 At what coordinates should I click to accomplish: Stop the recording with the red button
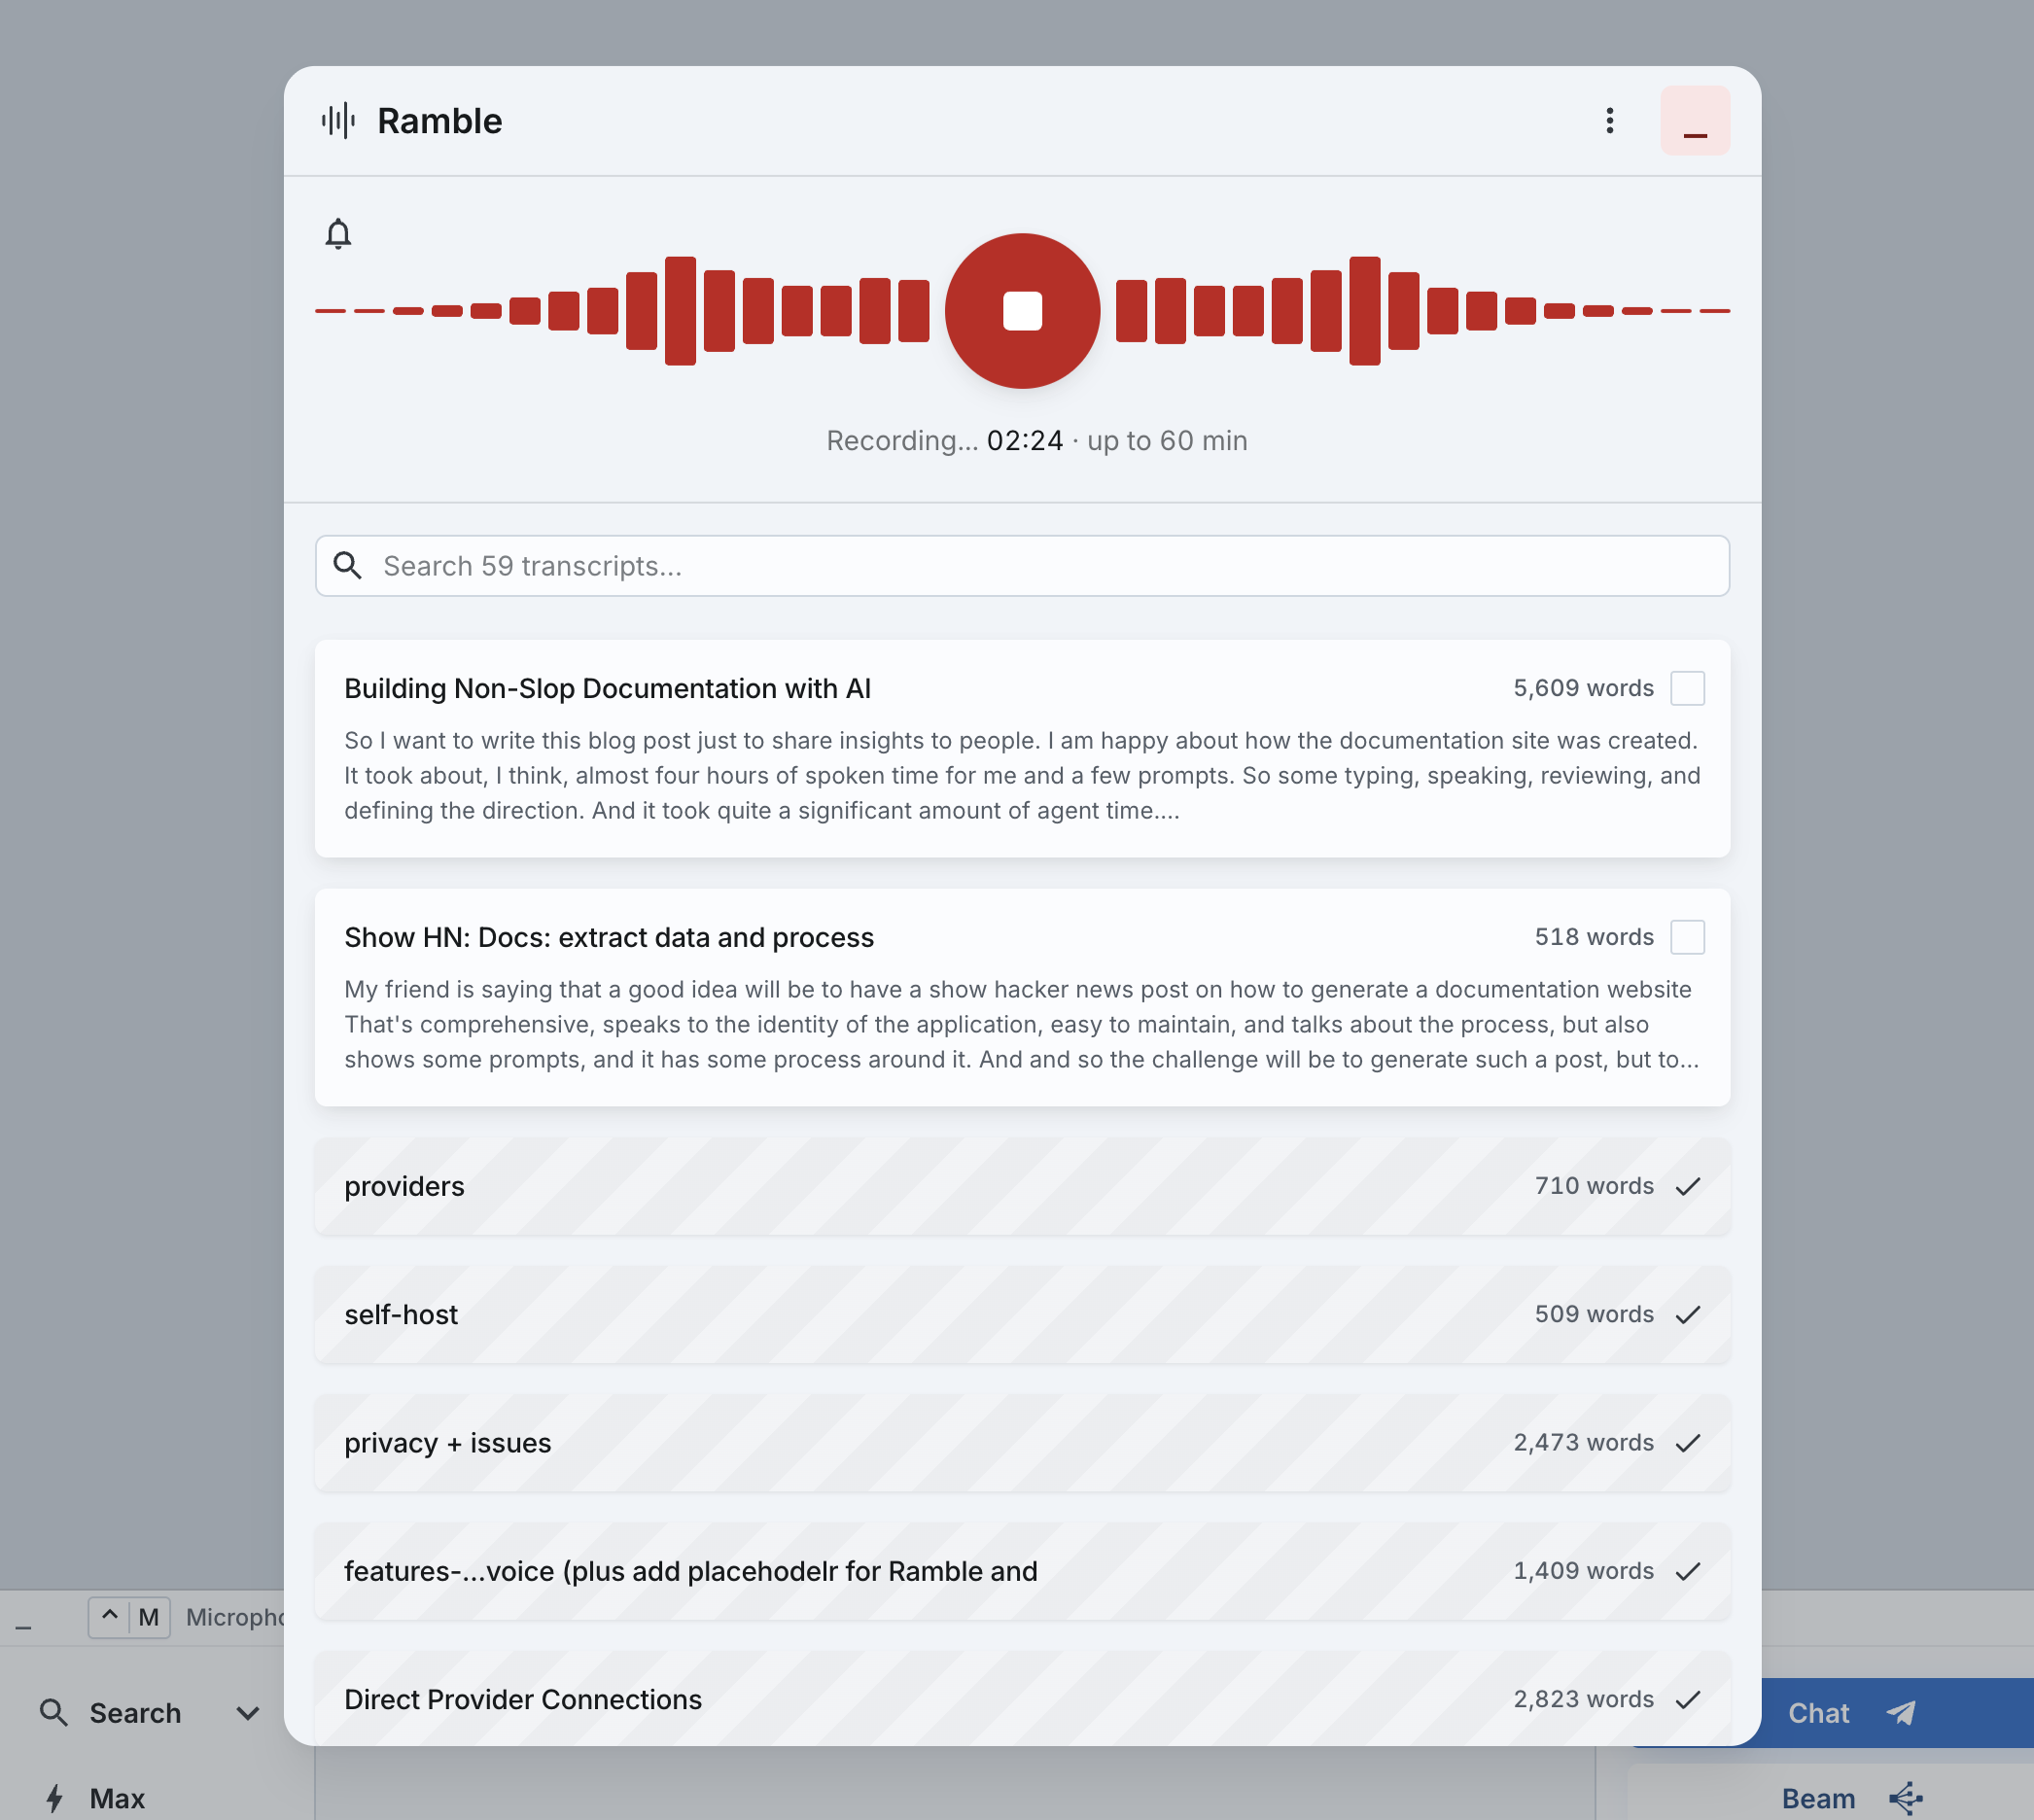pyautogui.click(x=1022, y=311)
